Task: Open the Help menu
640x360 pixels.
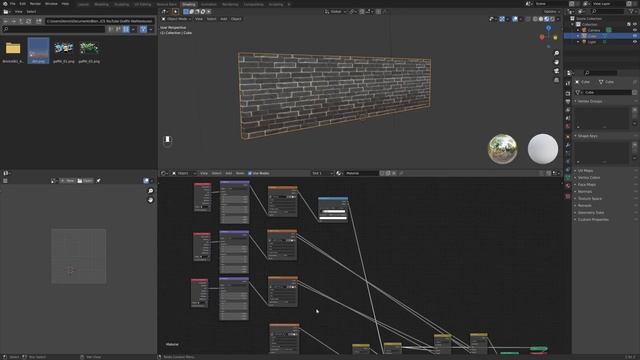Action: pos(65,4)
